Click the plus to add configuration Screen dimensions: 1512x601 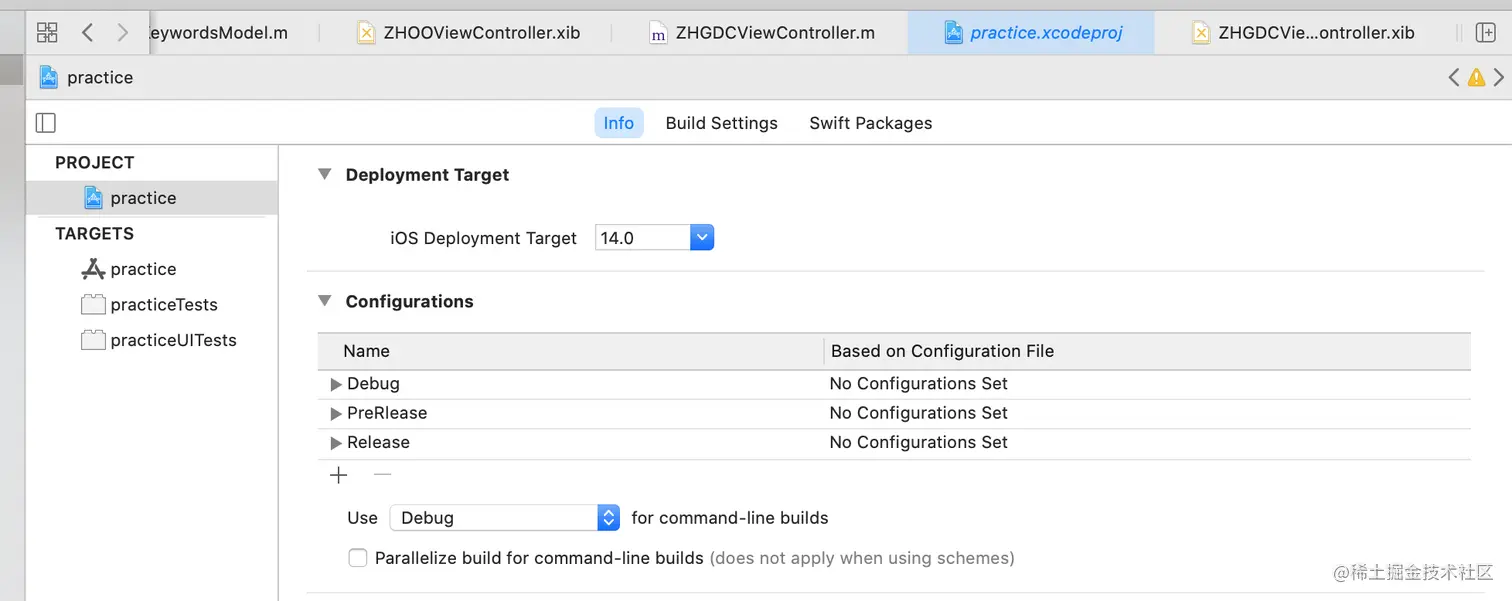(x=339, y=476)
